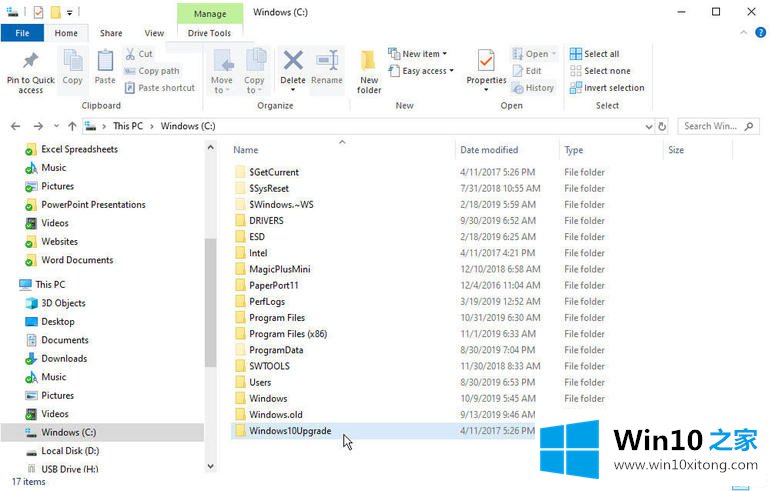This screenshot has height=491, width=770.
Task: Open file History
Action: point(533,88)
